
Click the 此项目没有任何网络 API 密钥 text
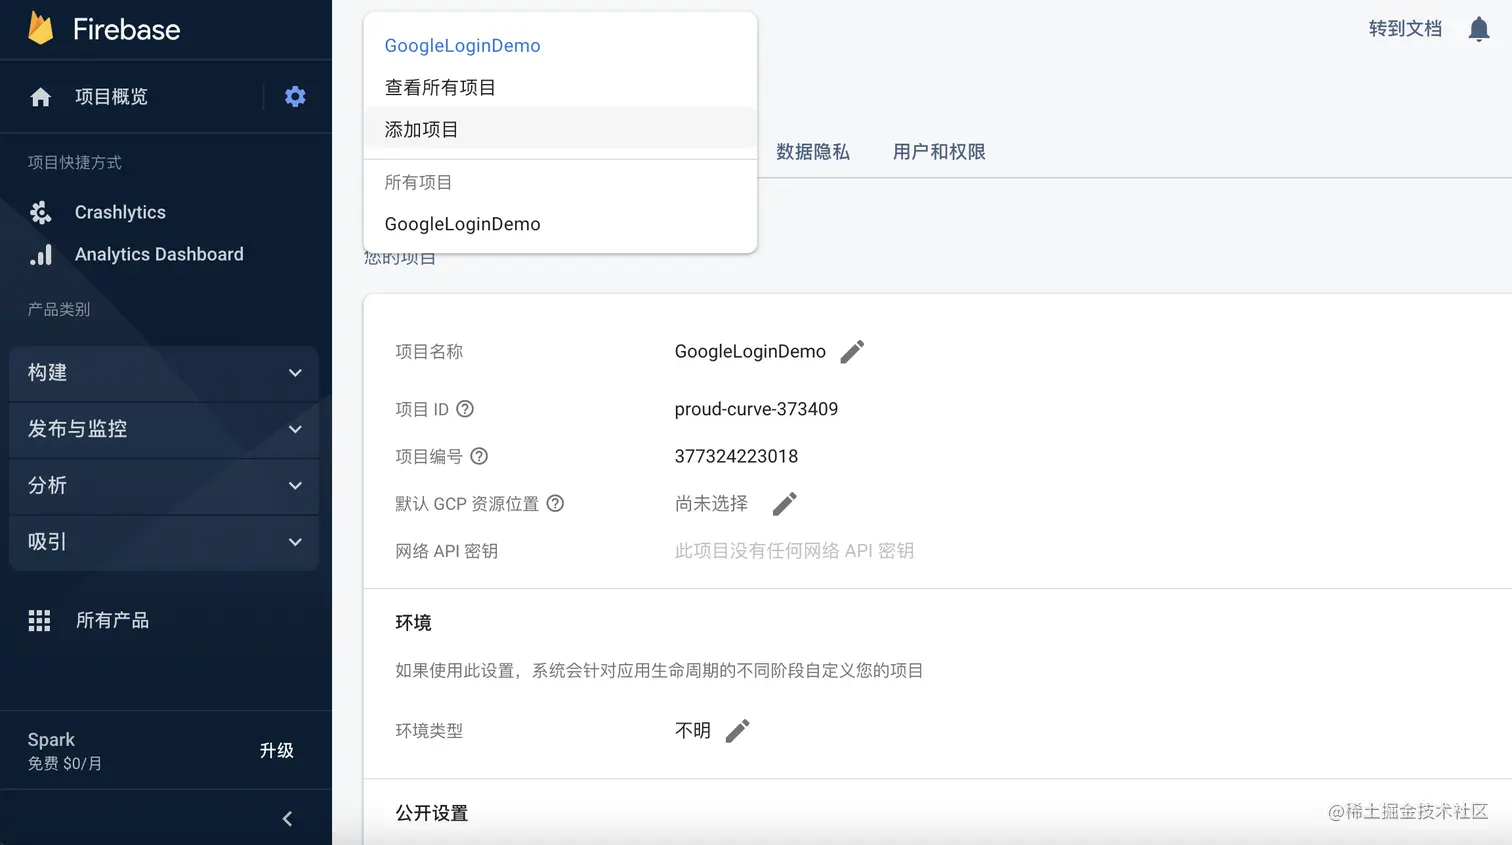[x=794, y=551]
